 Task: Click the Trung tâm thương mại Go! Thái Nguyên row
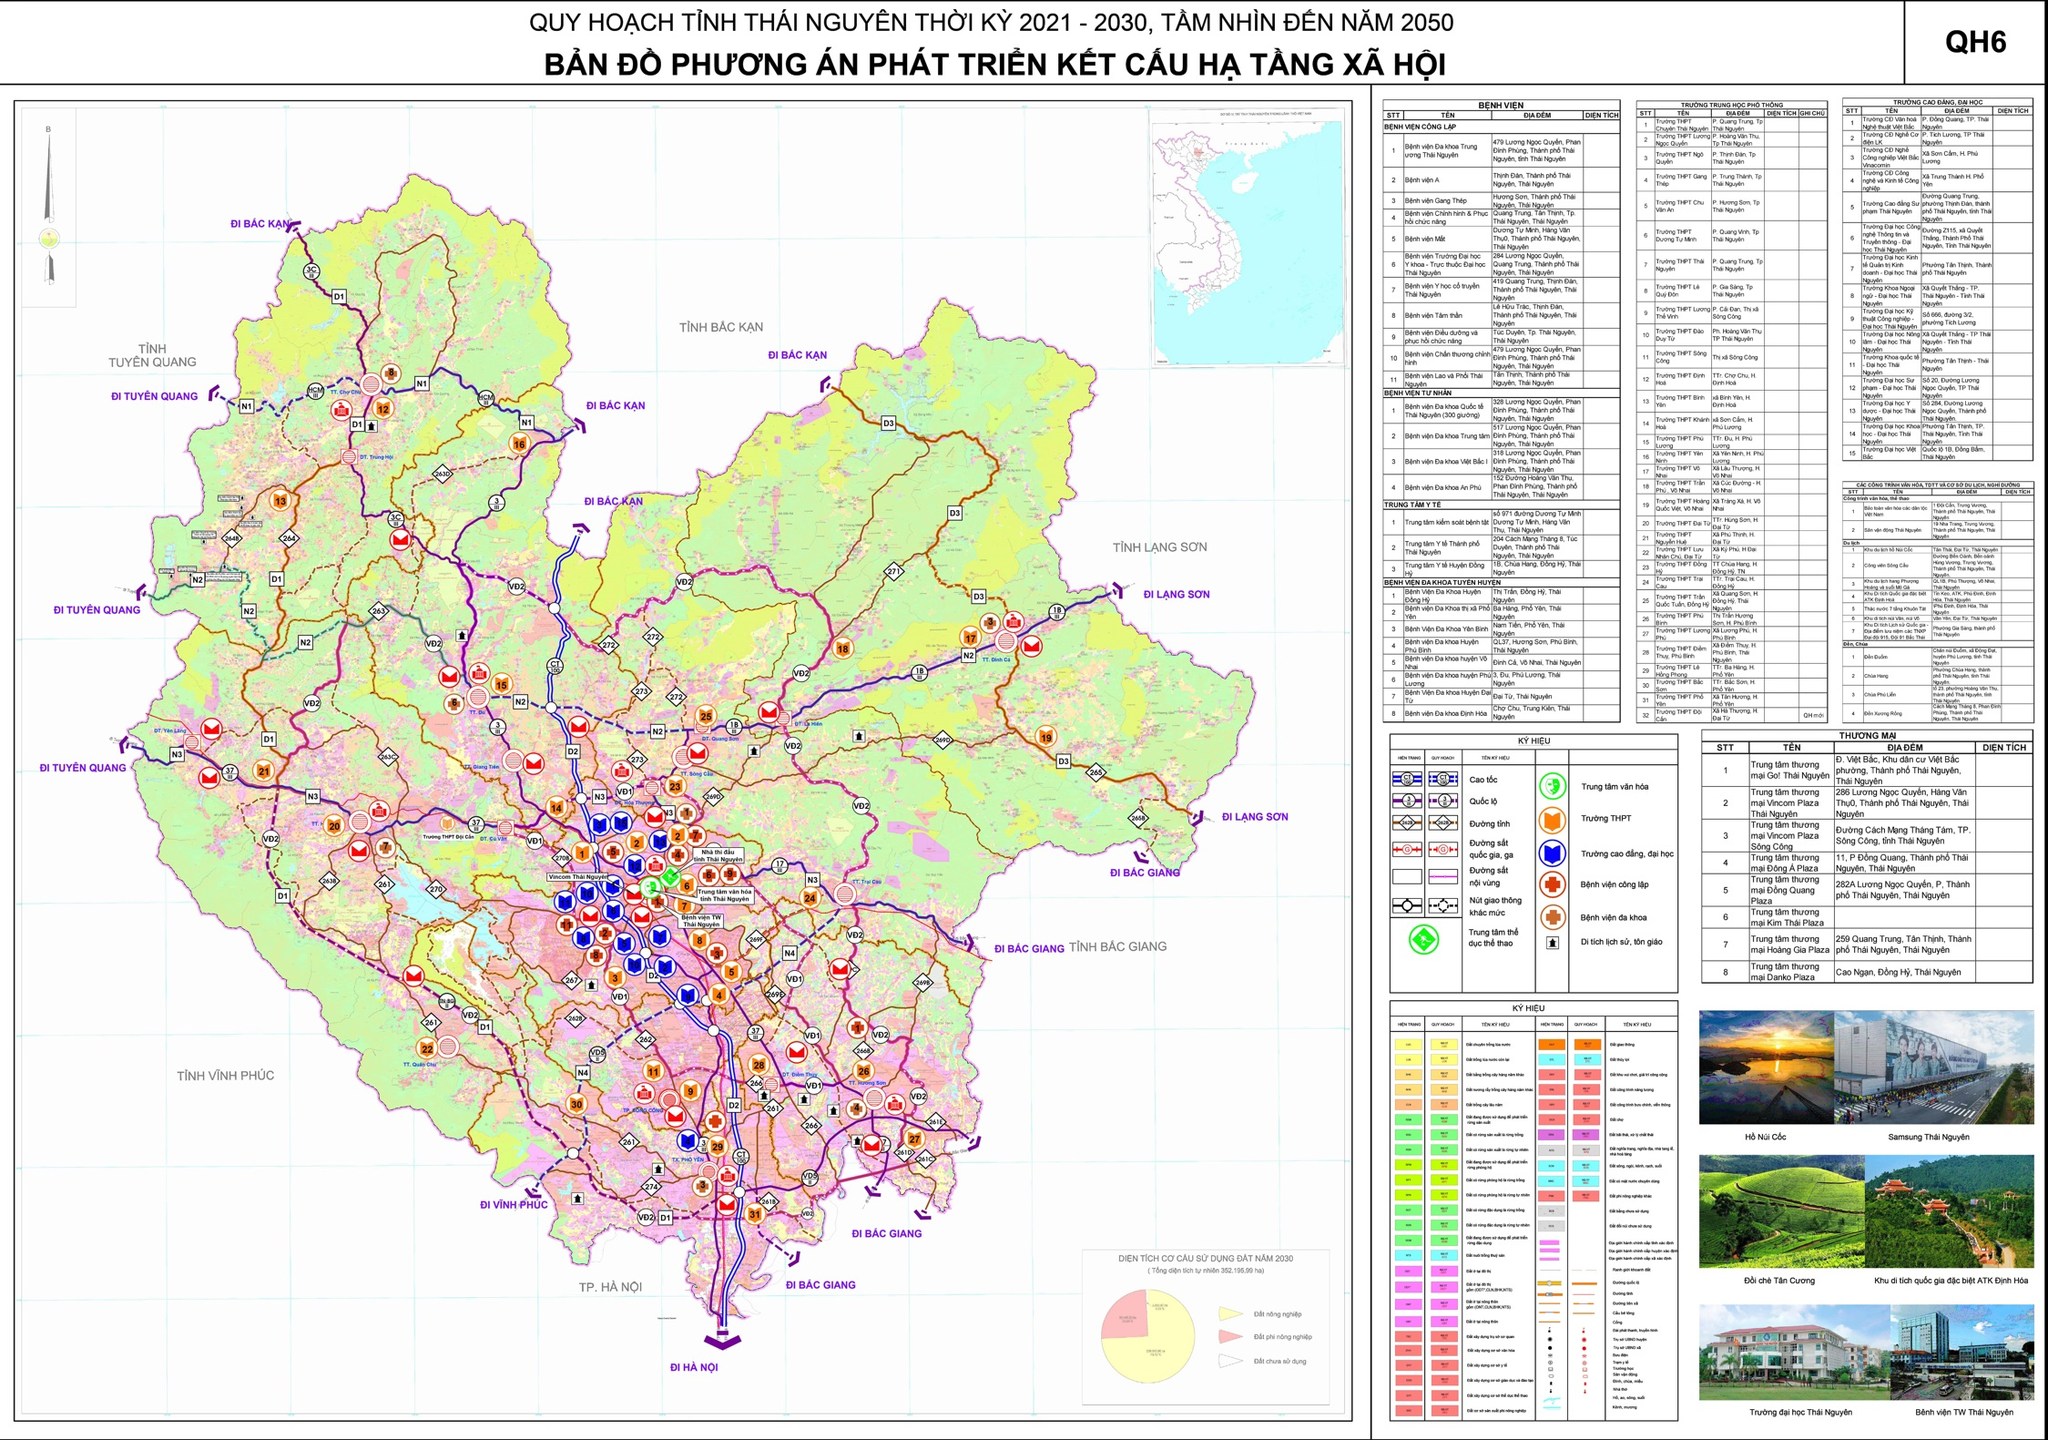1867,770
